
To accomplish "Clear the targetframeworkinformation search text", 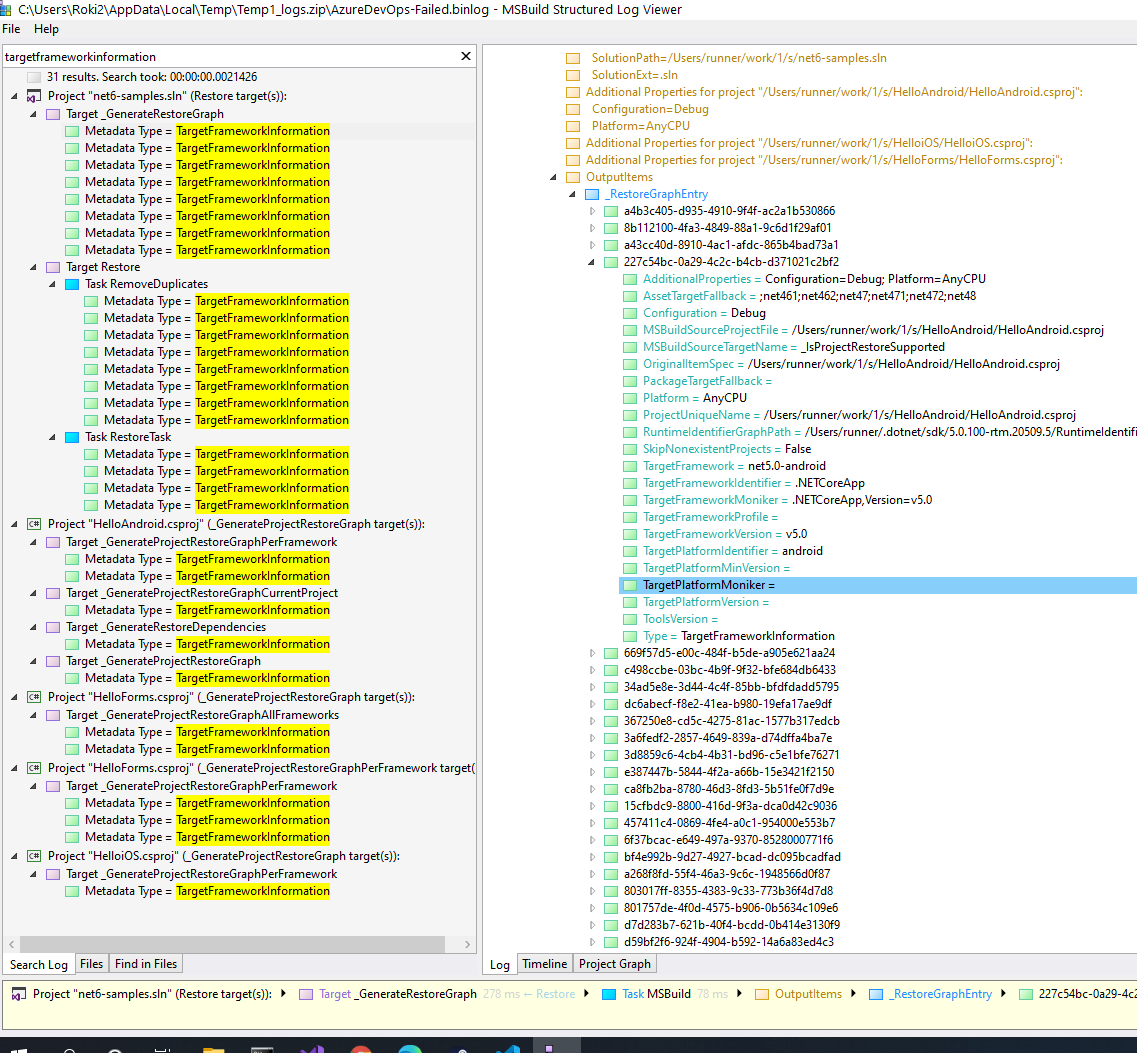I will coord(466,56).
